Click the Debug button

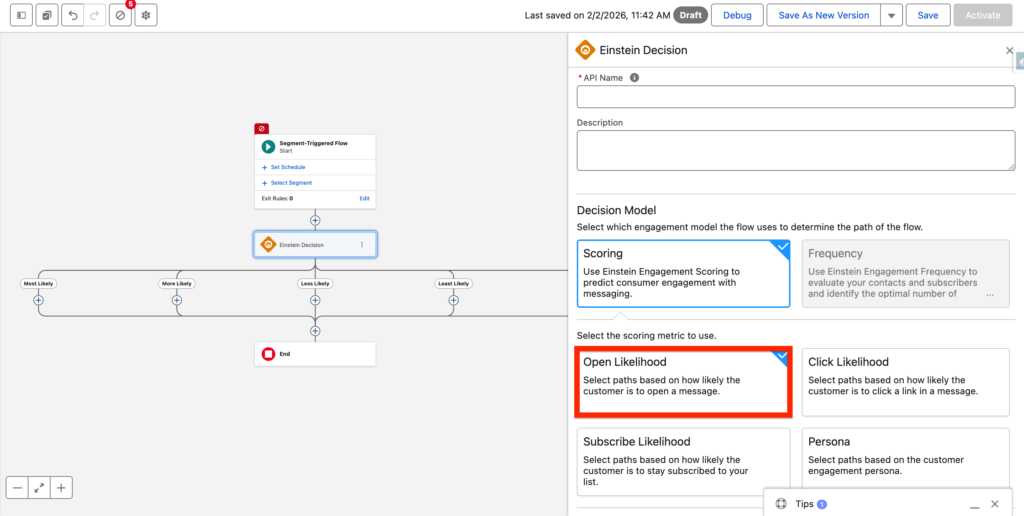coord(737,16)
